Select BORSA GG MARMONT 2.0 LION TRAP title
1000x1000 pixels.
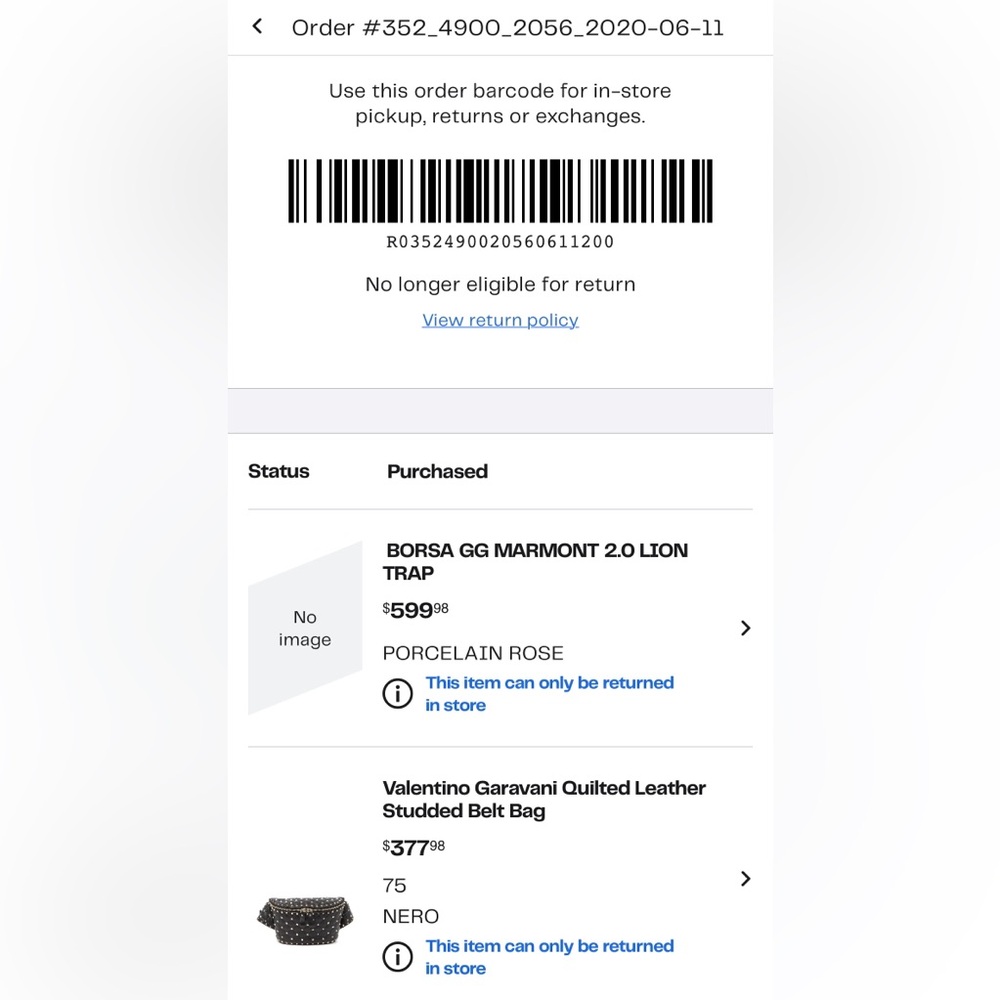click(x=536, y=561)
